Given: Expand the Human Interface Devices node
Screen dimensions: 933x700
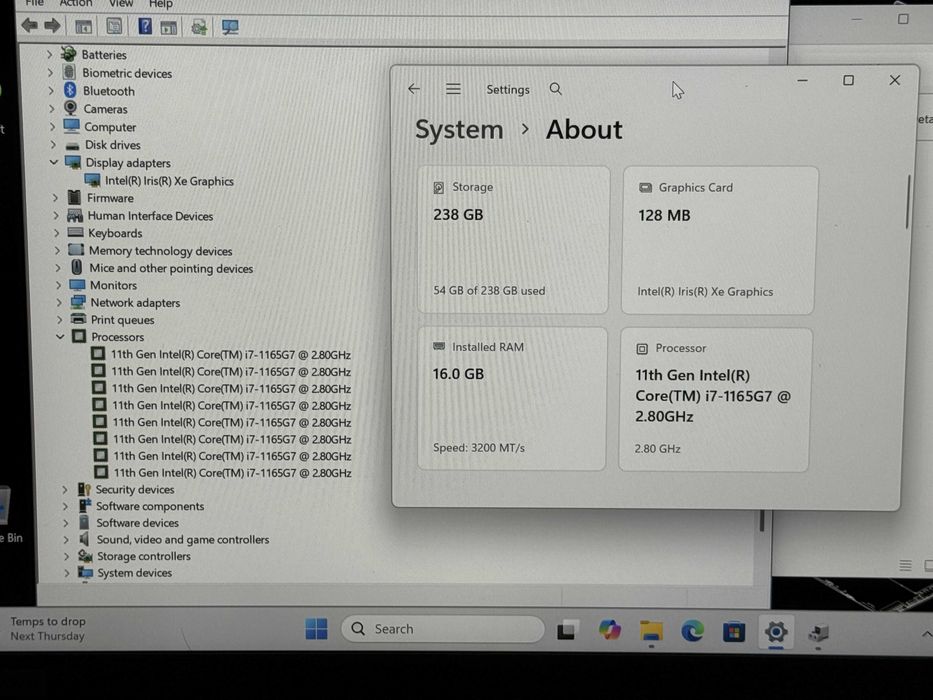Looking at the screenshot, I should (x=56, y=215).
